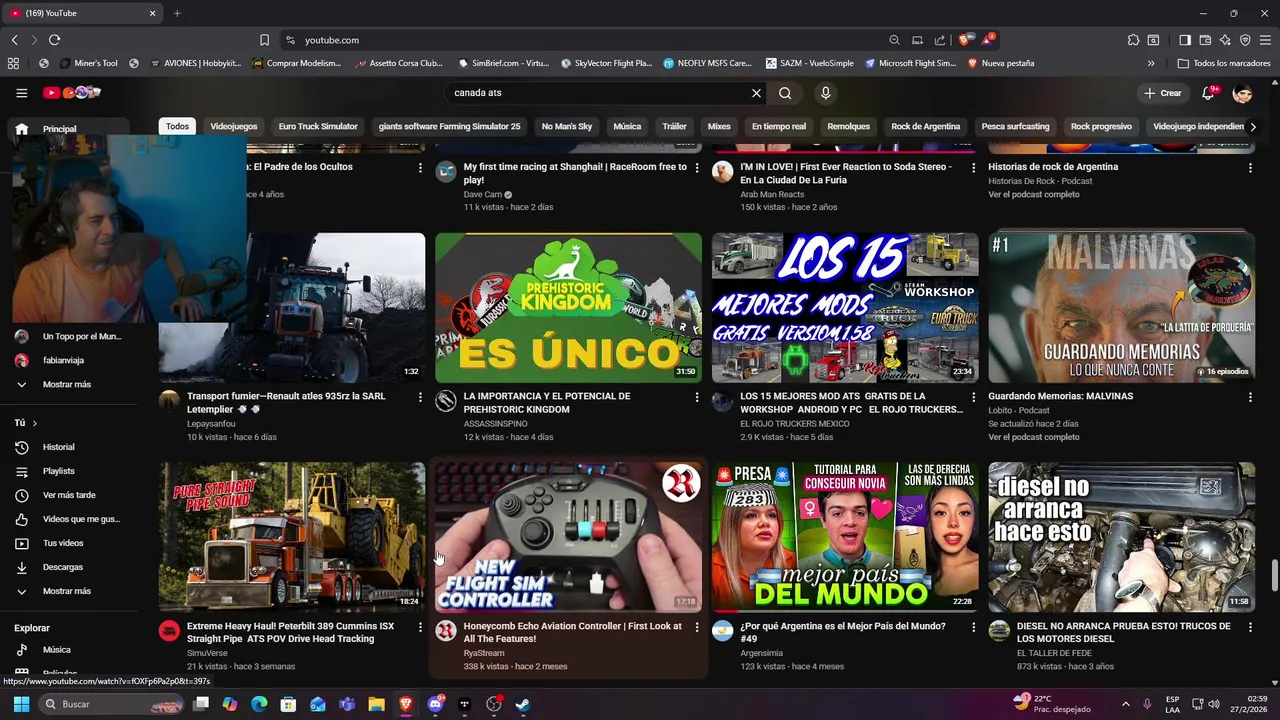Go to Principal in the sidebar
The width and height of the screenshot is (1280, 720).
click(x=70, y=129)
